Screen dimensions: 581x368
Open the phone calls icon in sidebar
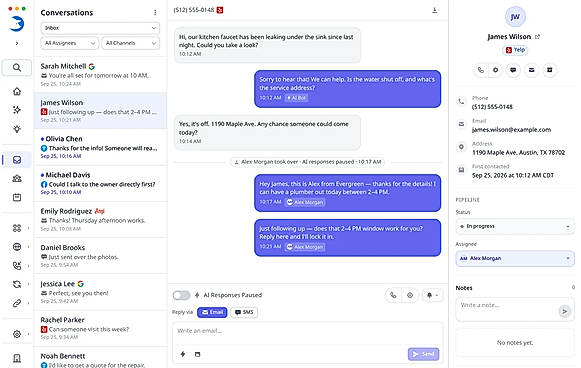pos(17,265)
